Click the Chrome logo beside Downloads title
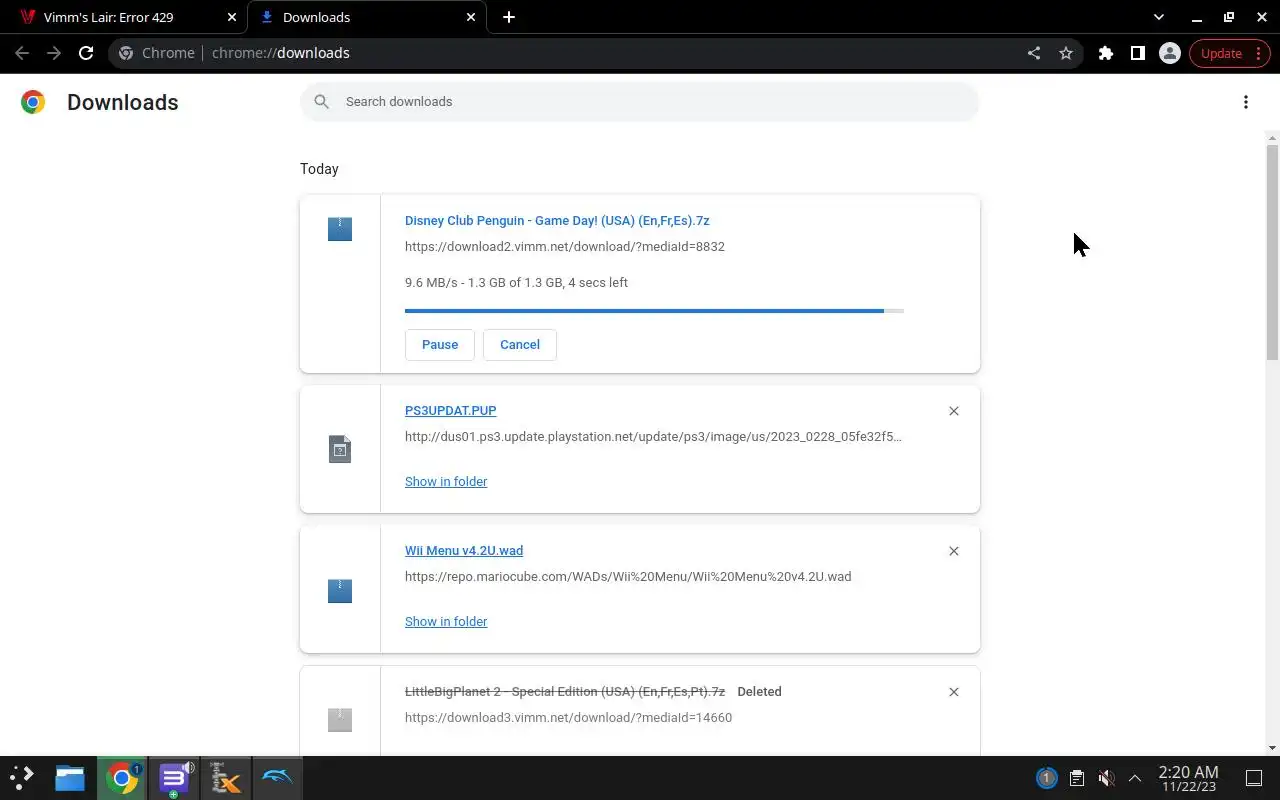The width and height of the screenshot is (1280, 800). pos(33,102)
